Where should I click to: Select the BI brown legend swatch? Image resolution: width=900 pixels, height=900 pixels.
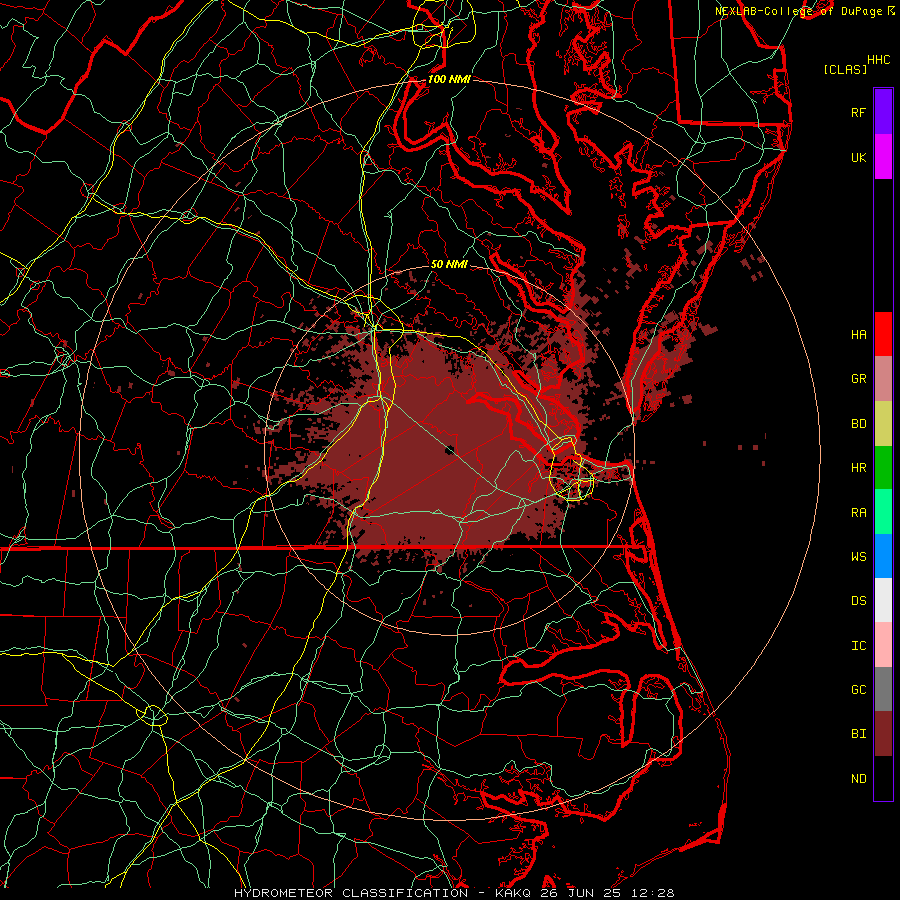883,734
